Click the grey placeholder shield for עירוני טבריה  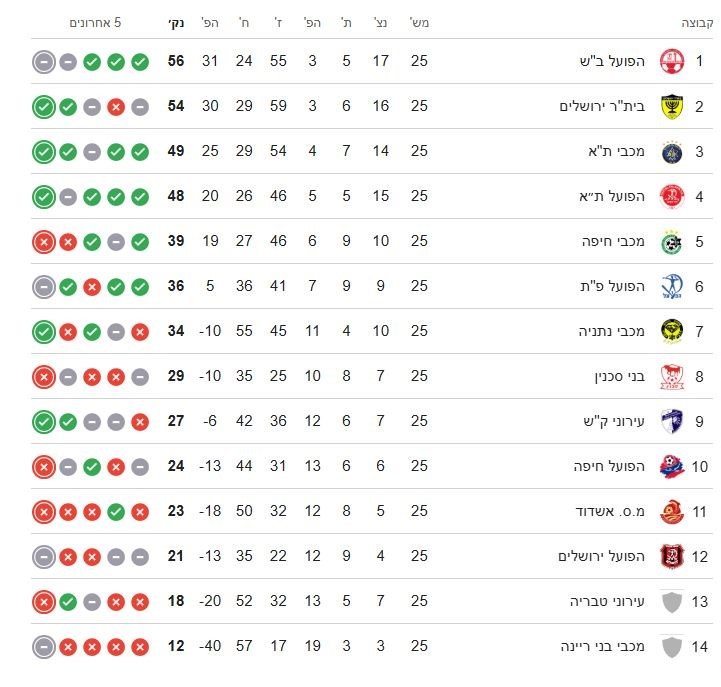[x=671, y=602]
